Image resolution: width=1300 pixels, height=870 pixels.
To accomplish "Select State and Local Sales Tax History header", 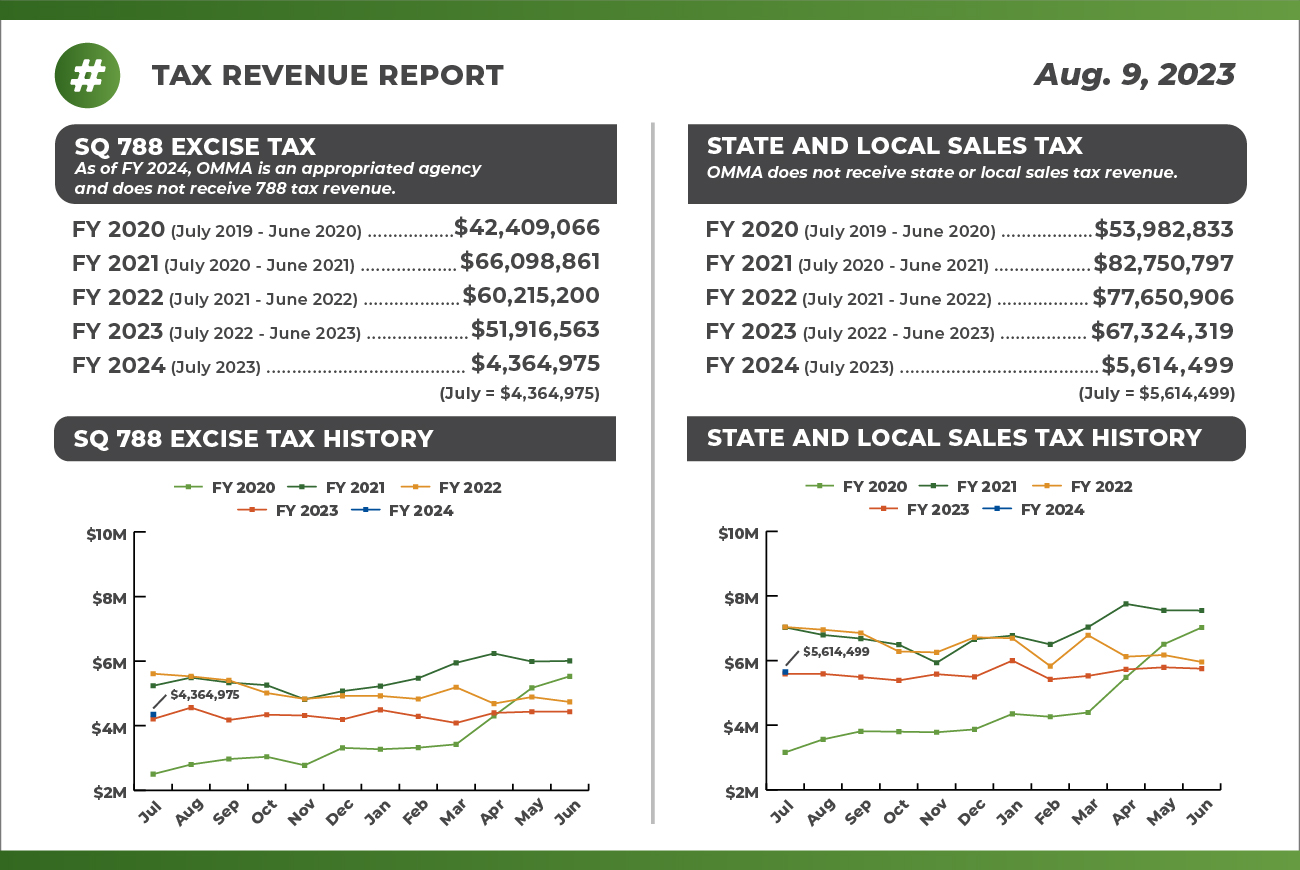I will [954, 438].
